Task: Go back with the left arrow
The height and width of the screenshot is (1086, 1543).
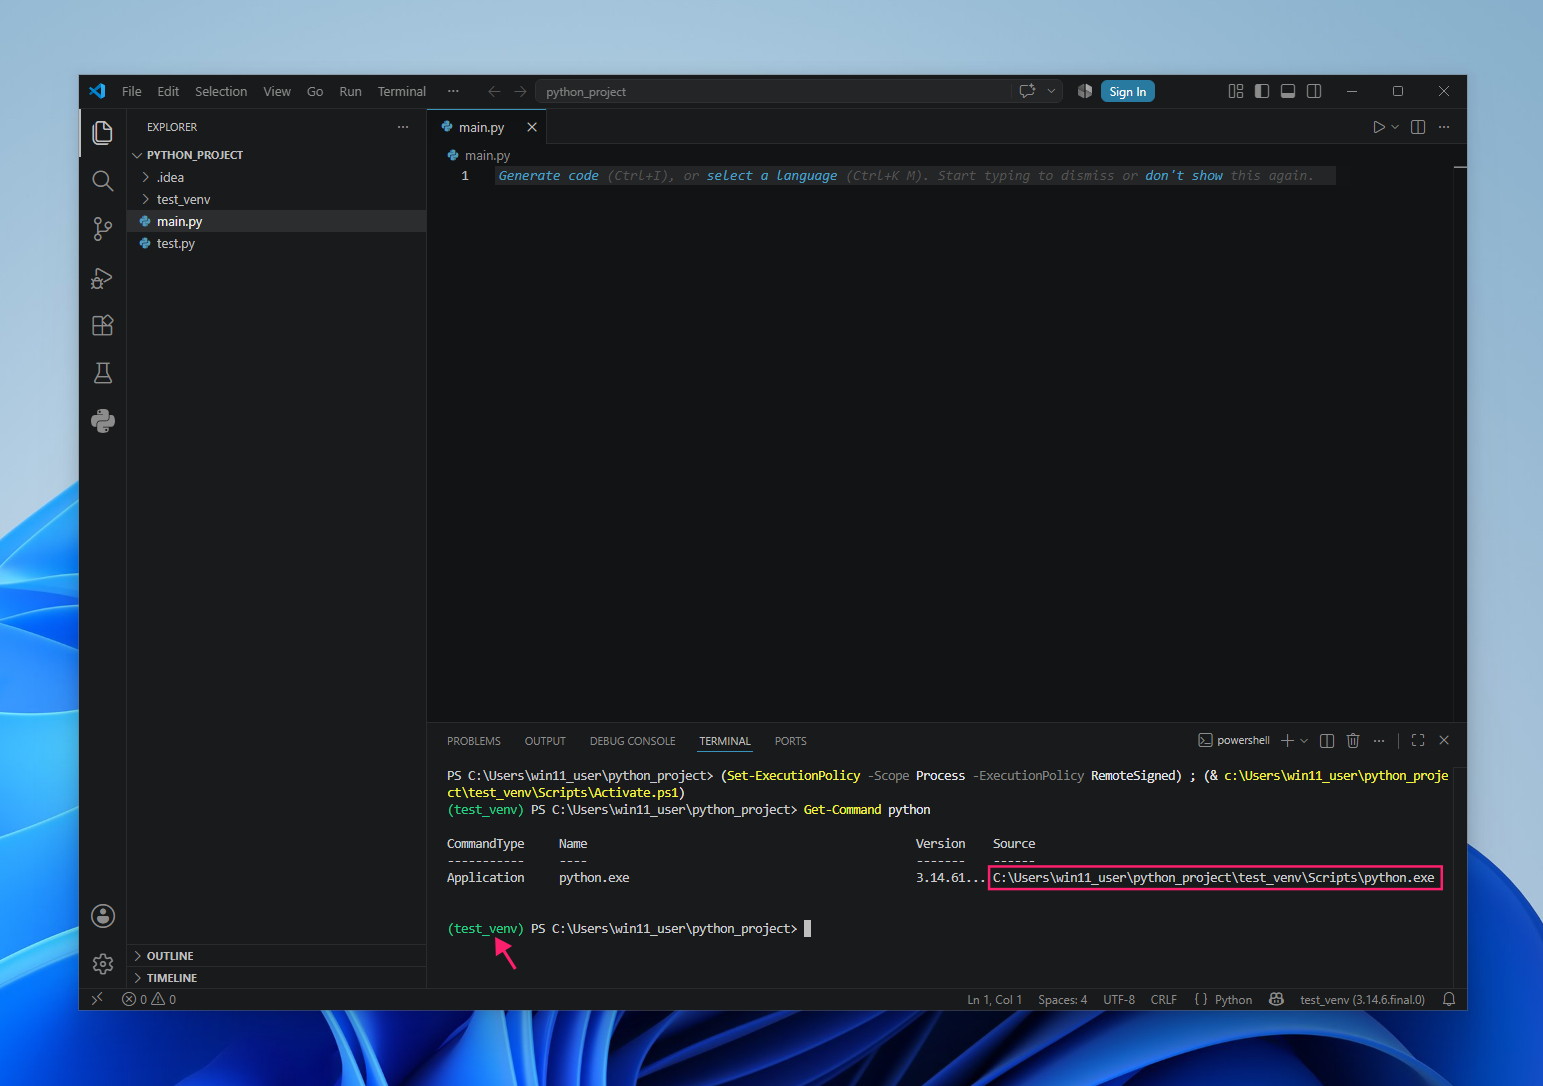Action: [x=494, y=91]
